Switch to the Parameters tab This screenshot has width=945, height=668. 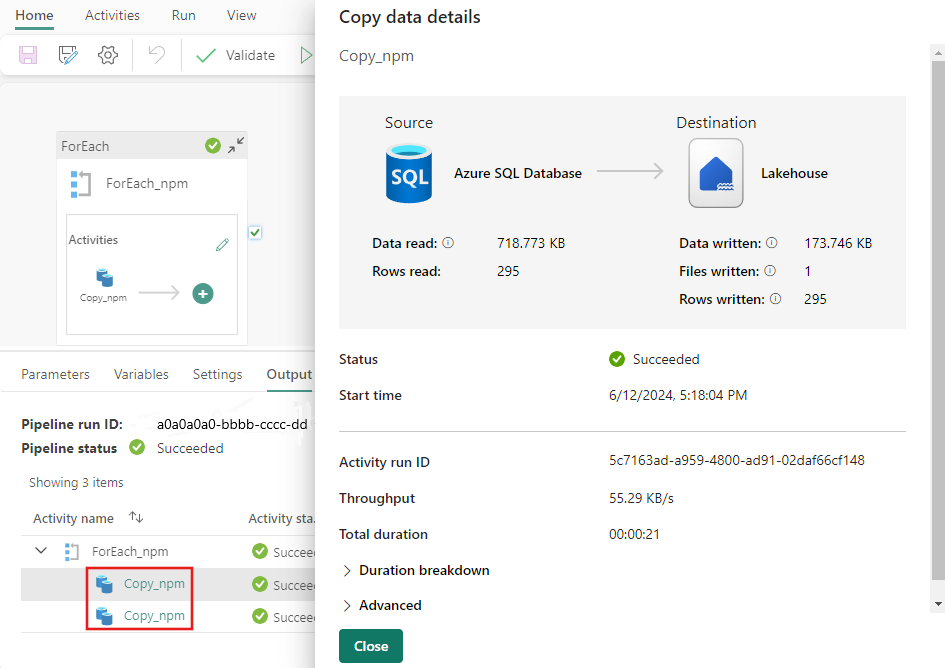click(55, 373)
